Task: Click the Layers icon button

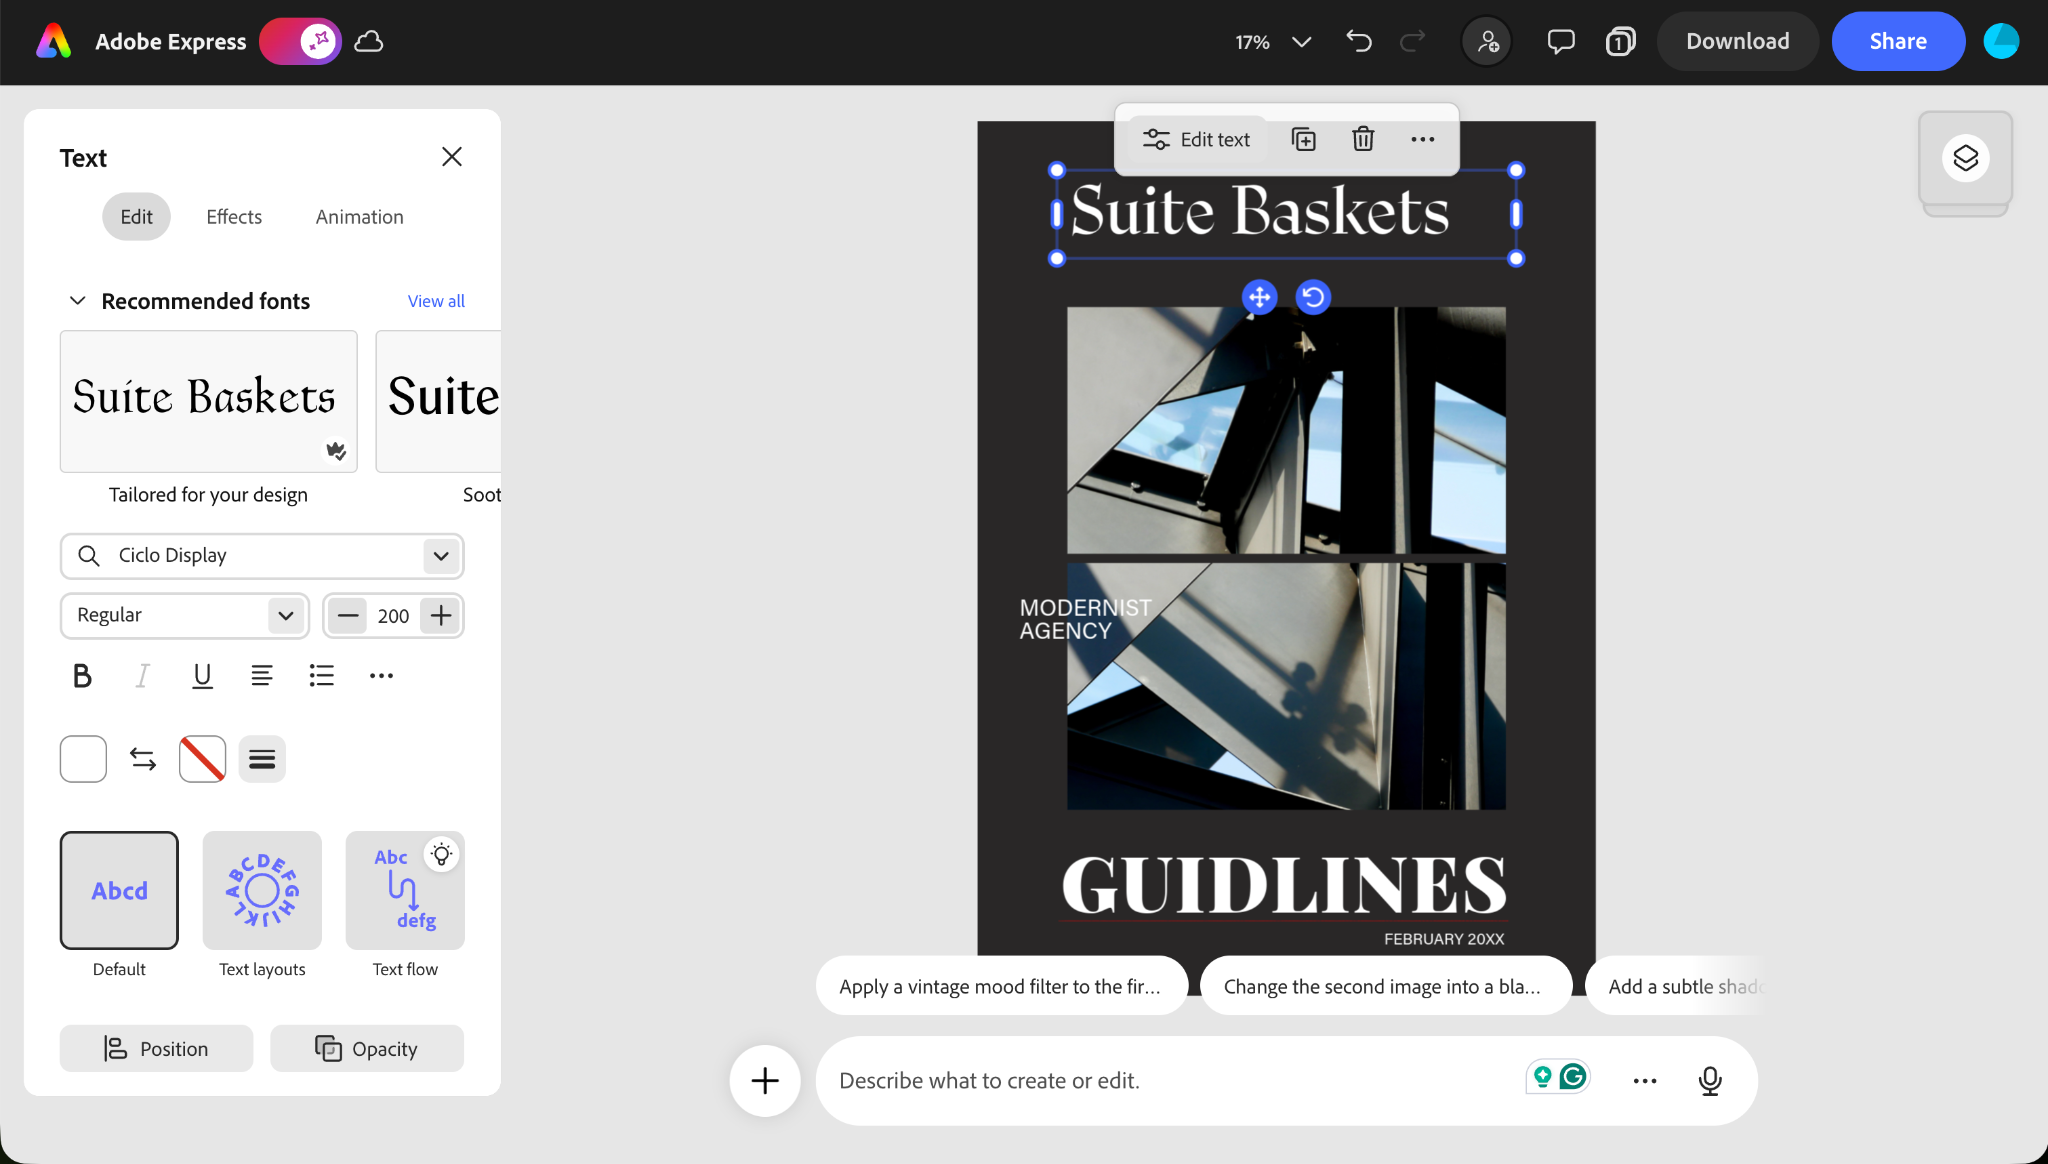Action: click(x=1965, y=158)
